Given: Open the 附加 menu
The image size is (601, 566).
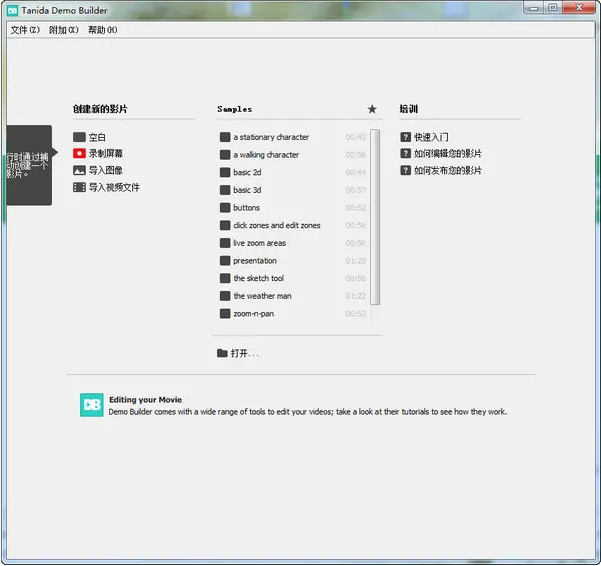Looking at the screenshot, I should pyautogui.click(x=64, y=30).
